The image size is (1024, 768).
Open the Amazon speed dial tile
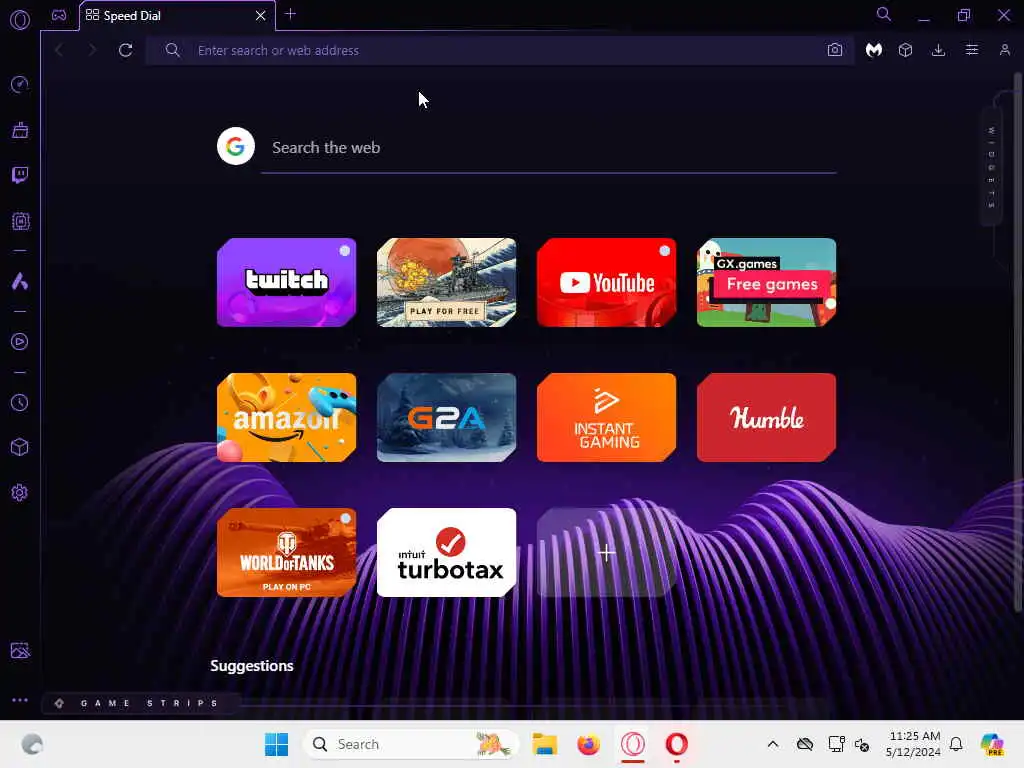pyautogui.click(x=287, y=417)
